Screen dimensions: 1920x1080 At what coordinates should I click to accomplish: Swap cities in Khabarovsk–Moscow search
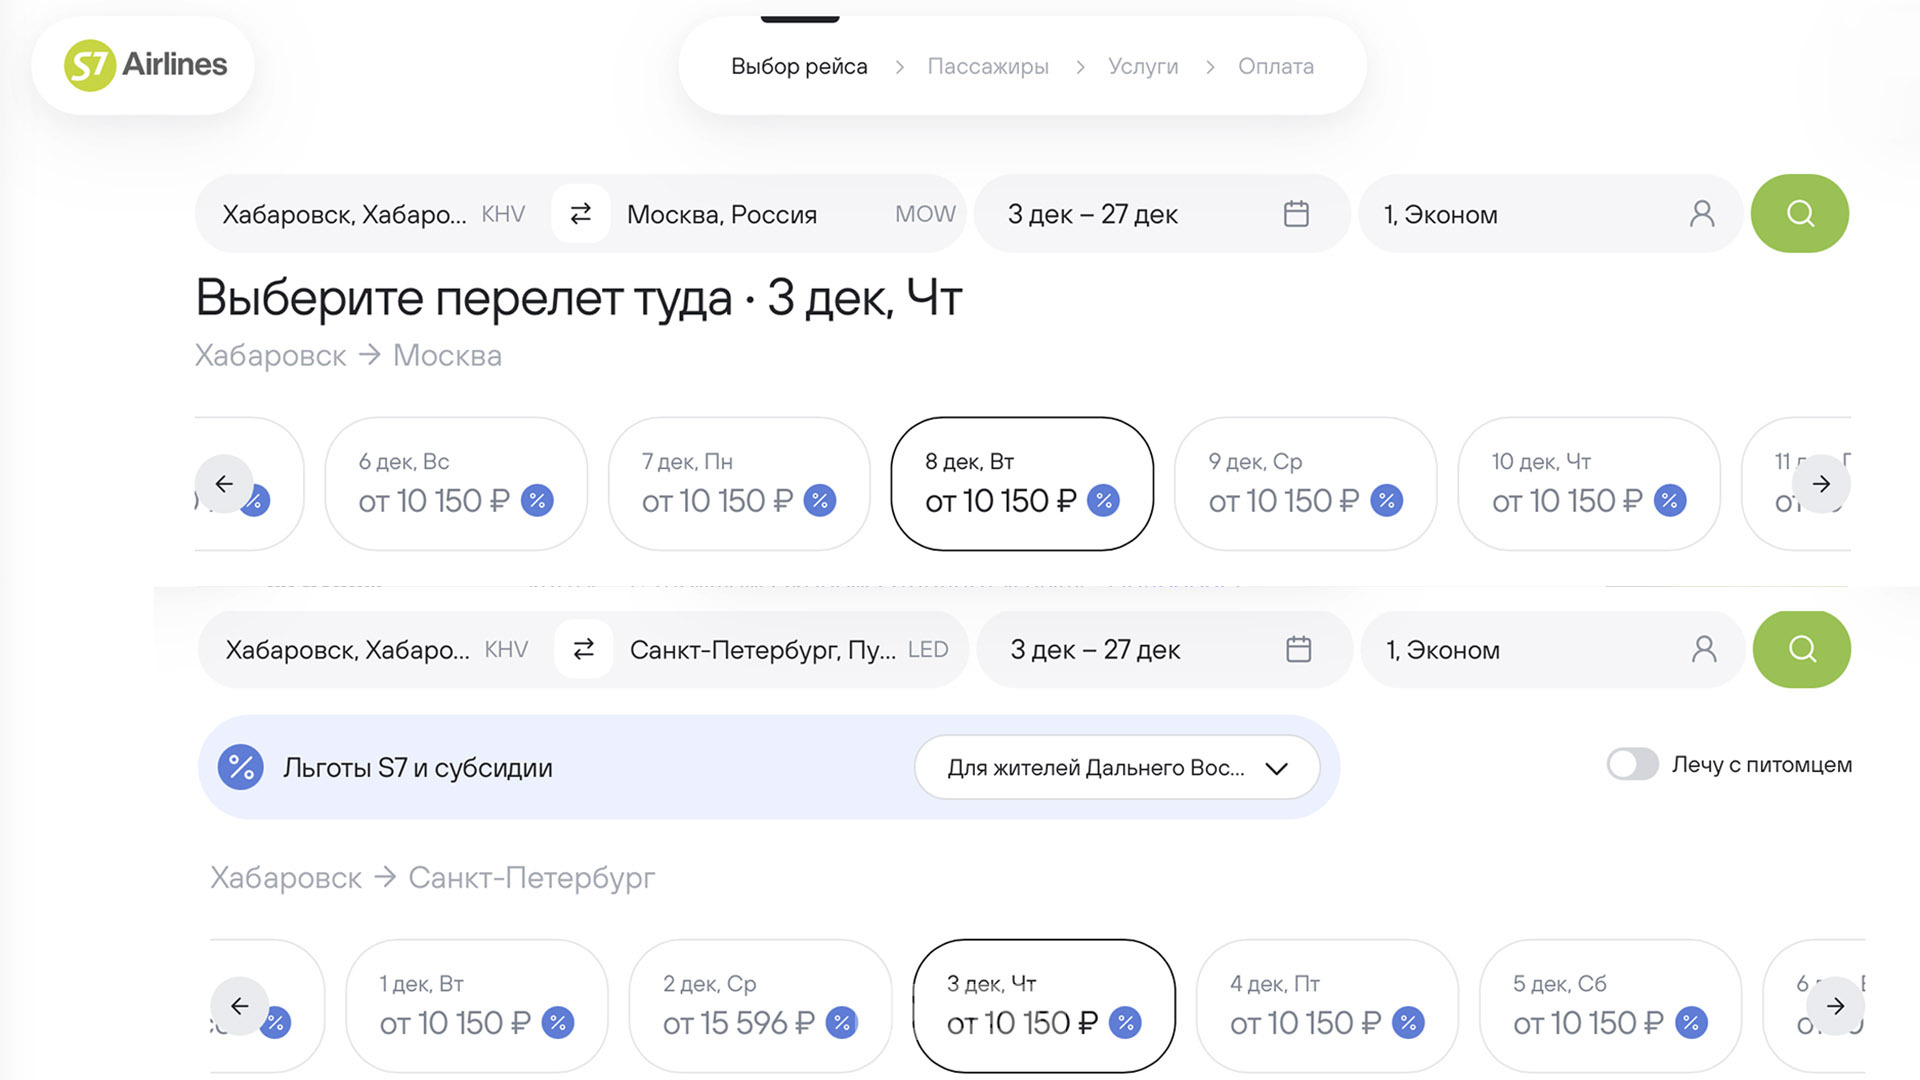(x=581, y=214)
